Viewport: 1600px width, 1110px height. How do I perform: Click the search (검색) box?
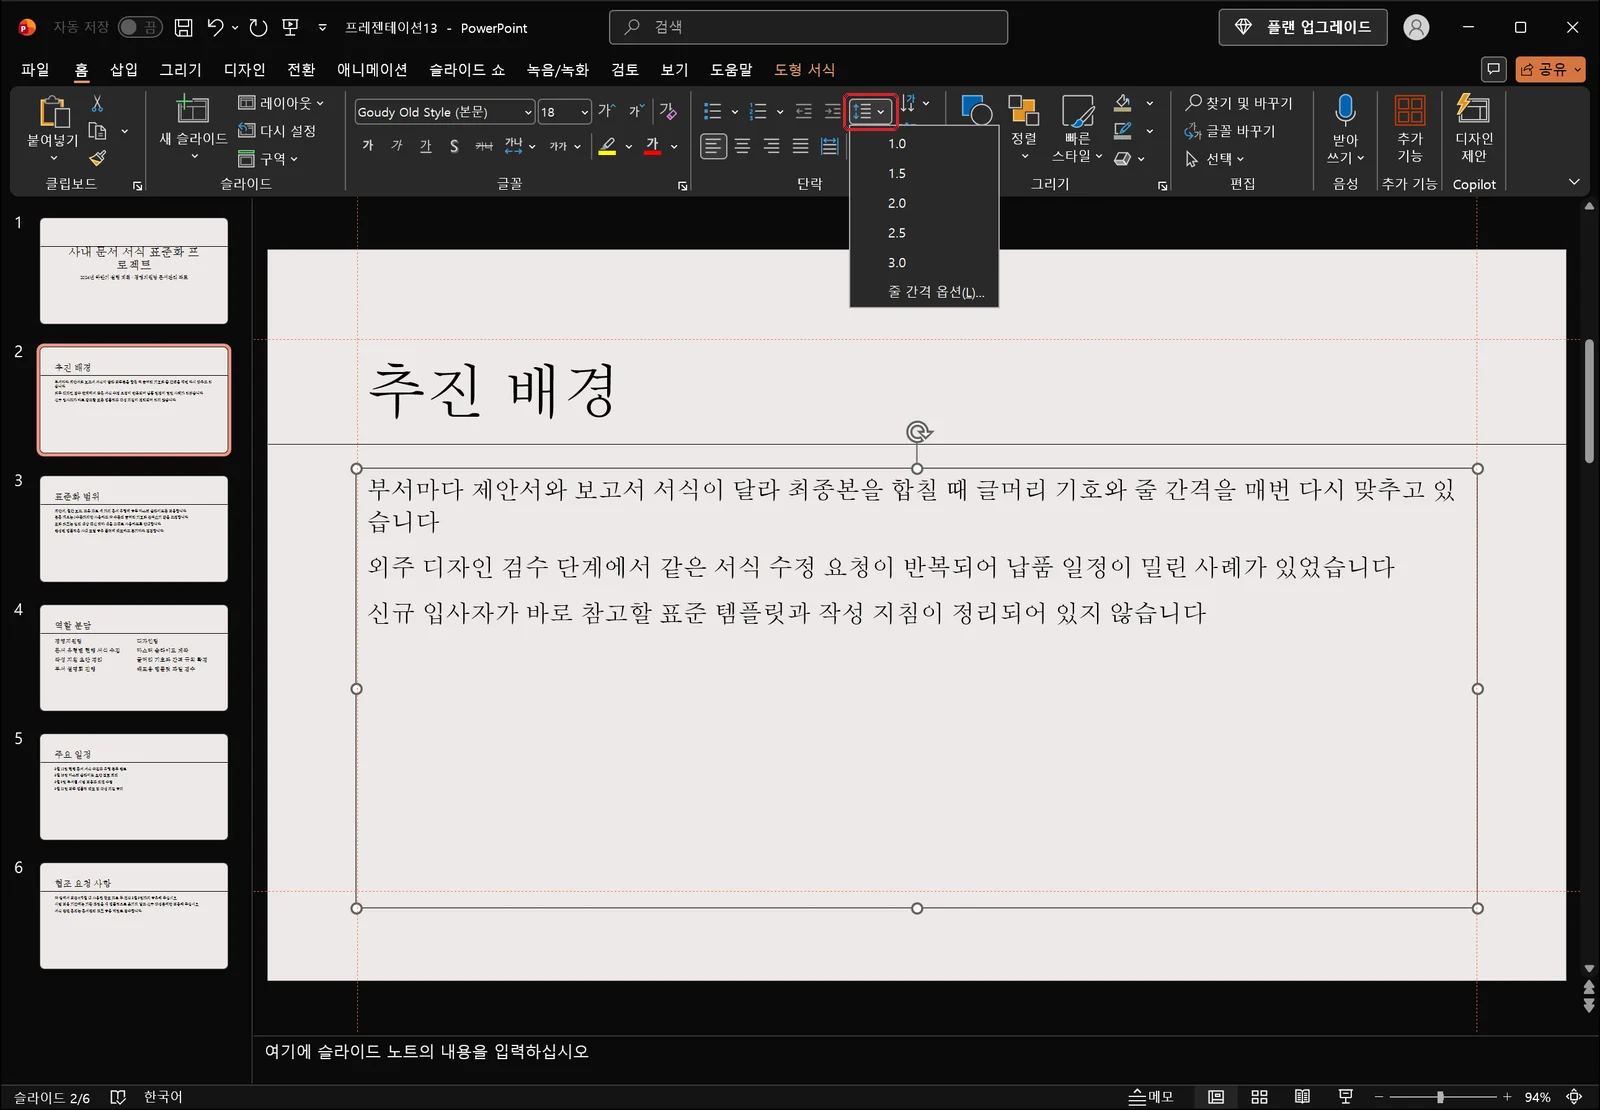(808, 27)
